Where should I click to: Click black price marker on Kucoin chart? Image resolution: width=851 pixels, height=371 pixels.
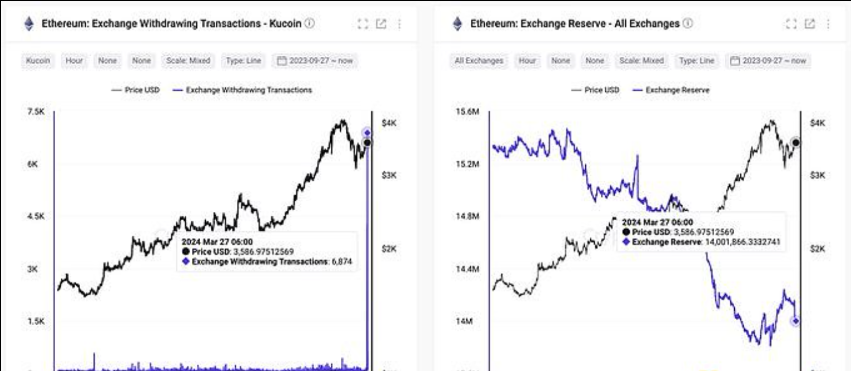367,143
